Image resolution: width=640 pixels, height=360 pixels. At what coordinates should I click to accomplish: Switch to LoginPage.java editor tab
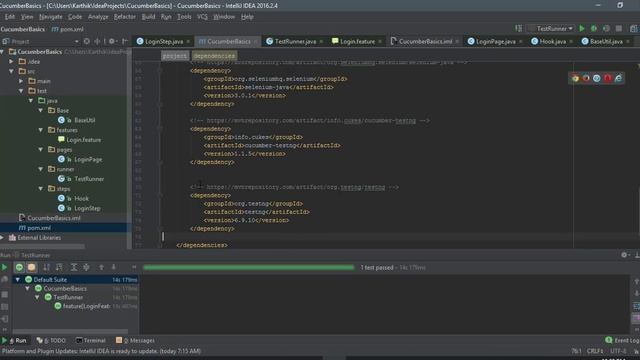coord(495,41)
